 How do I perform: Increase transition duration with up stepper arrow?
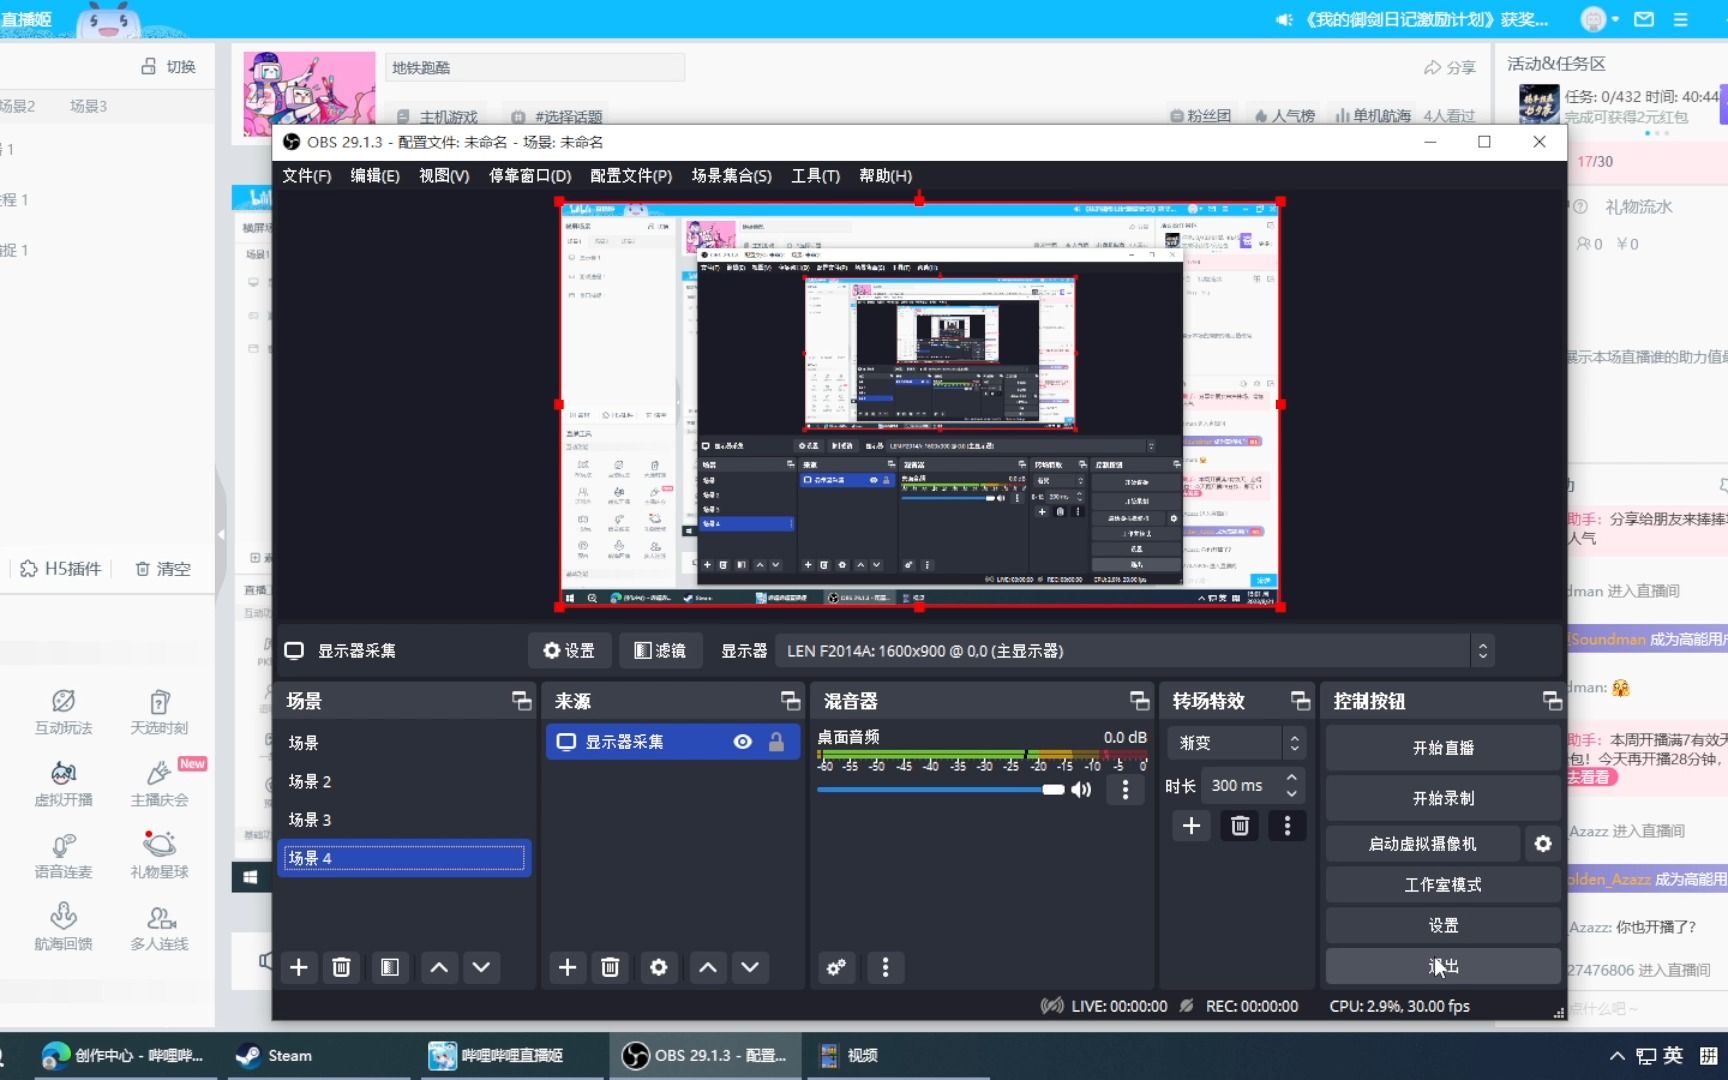tap(1291, 778)
